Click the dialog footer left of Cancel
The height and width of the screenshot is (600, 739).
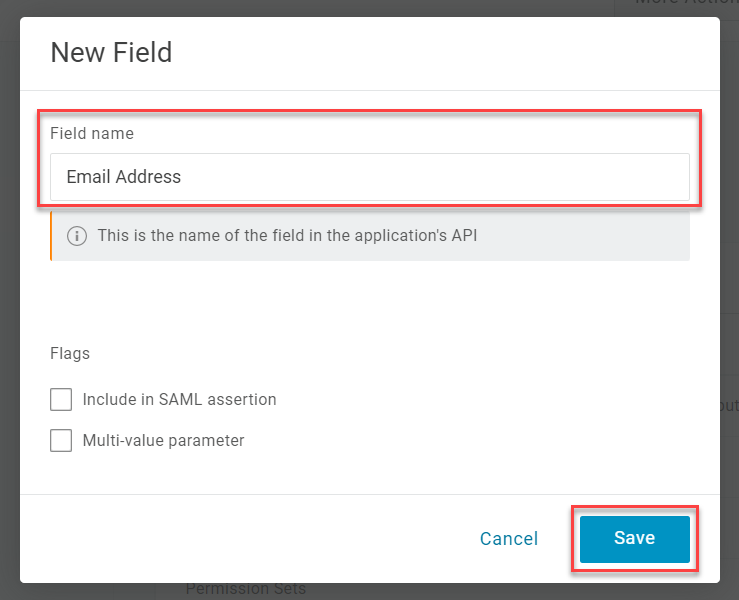pos(250,539)
